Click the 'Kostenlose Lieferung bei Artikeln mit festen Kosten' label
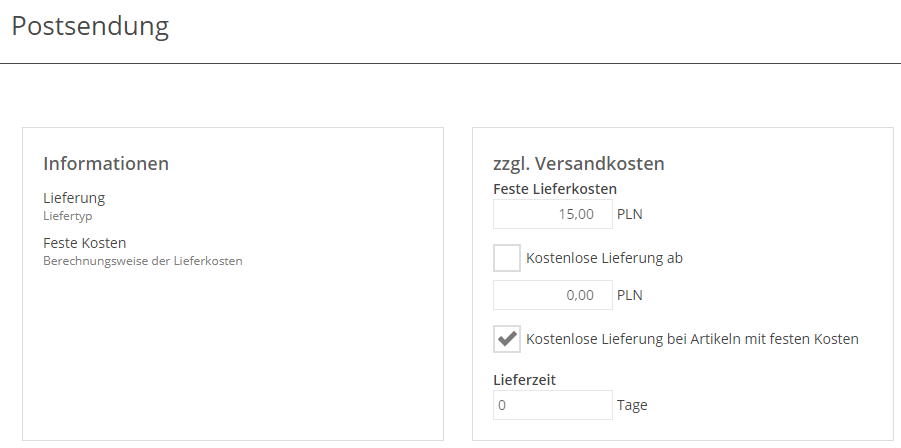Screen dimensions: 901x448 tap(692, 339)
